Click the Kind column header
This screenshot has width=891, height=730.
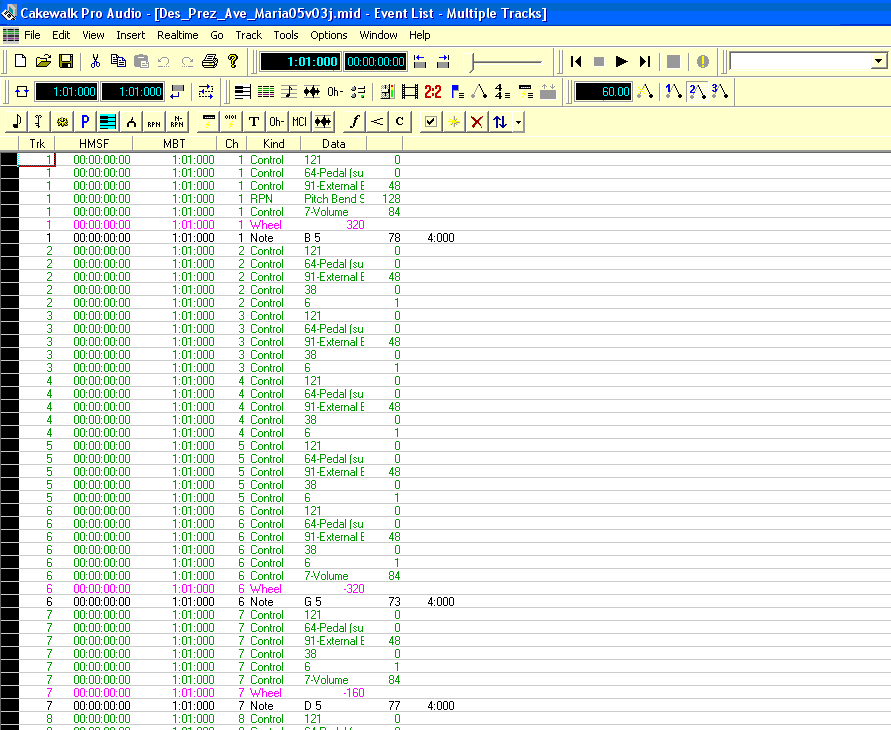273,144
